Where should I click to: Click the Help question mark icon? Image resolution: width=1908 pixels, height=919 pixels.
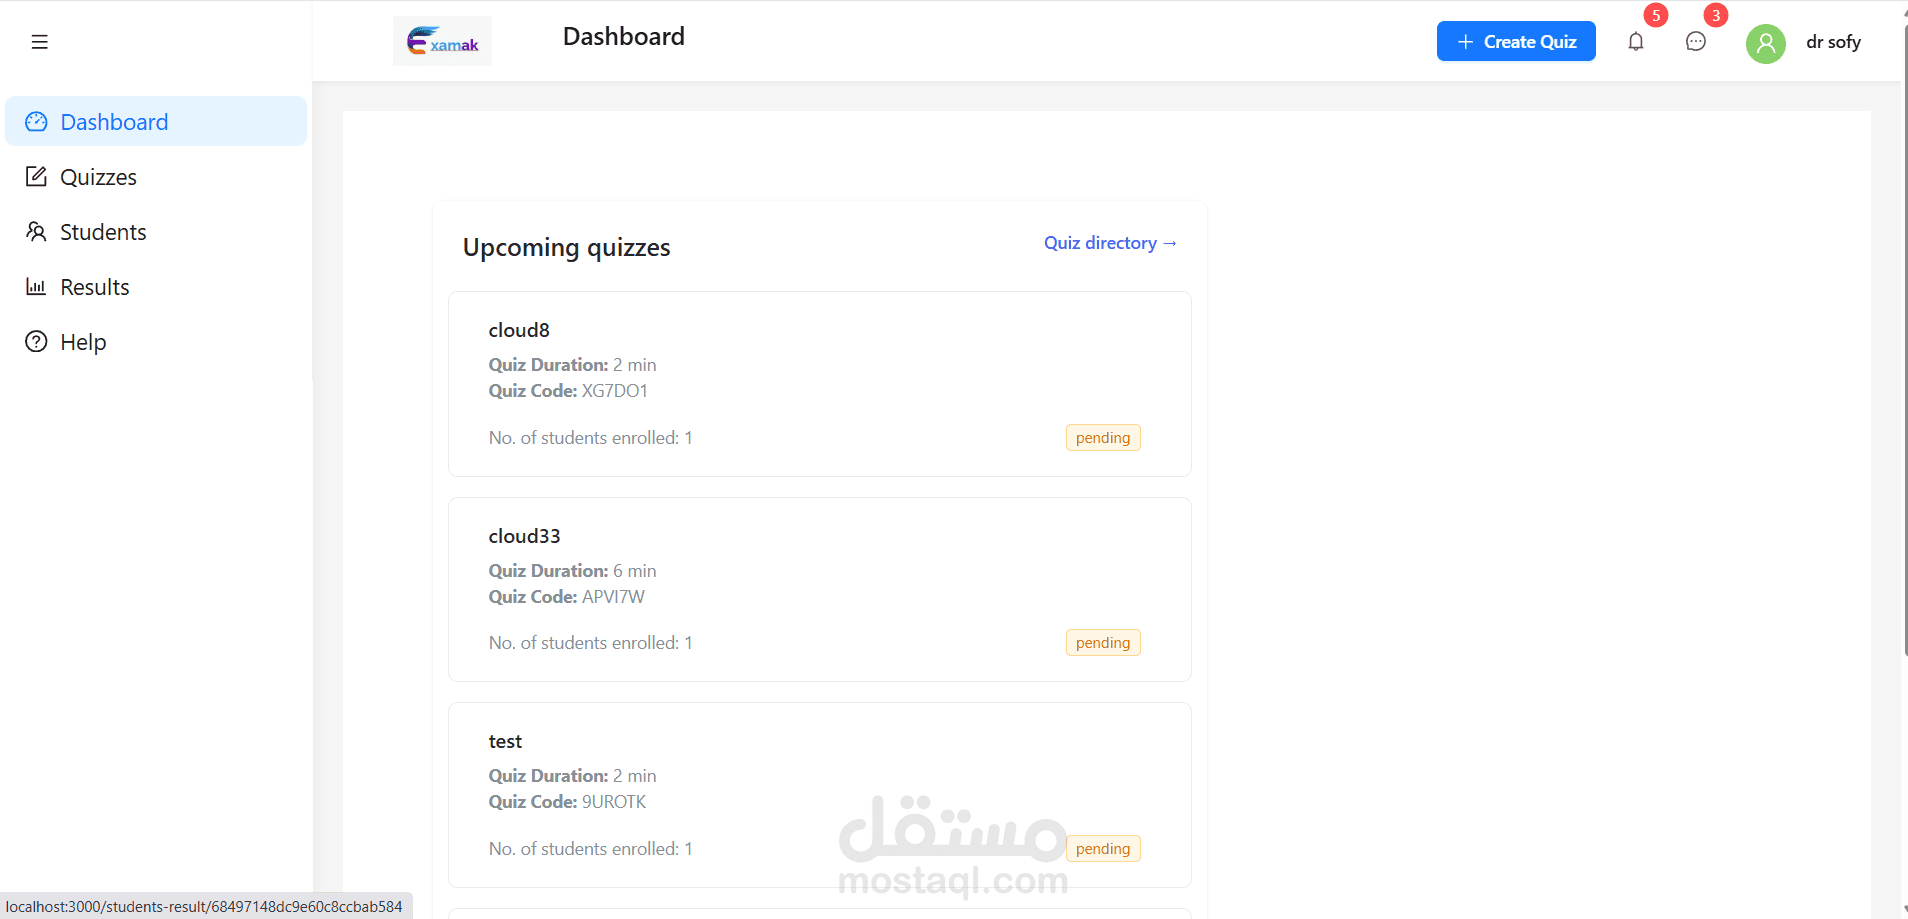[36, 342]
